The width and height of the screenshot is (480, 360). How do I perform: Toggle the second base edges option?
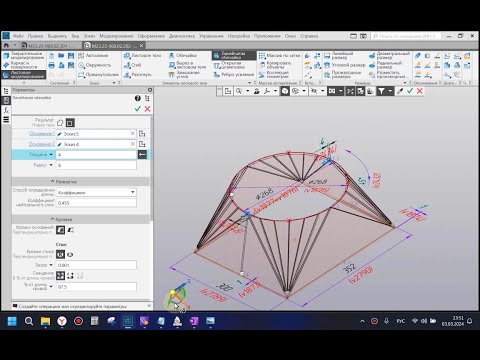click(x=70, y=230)
